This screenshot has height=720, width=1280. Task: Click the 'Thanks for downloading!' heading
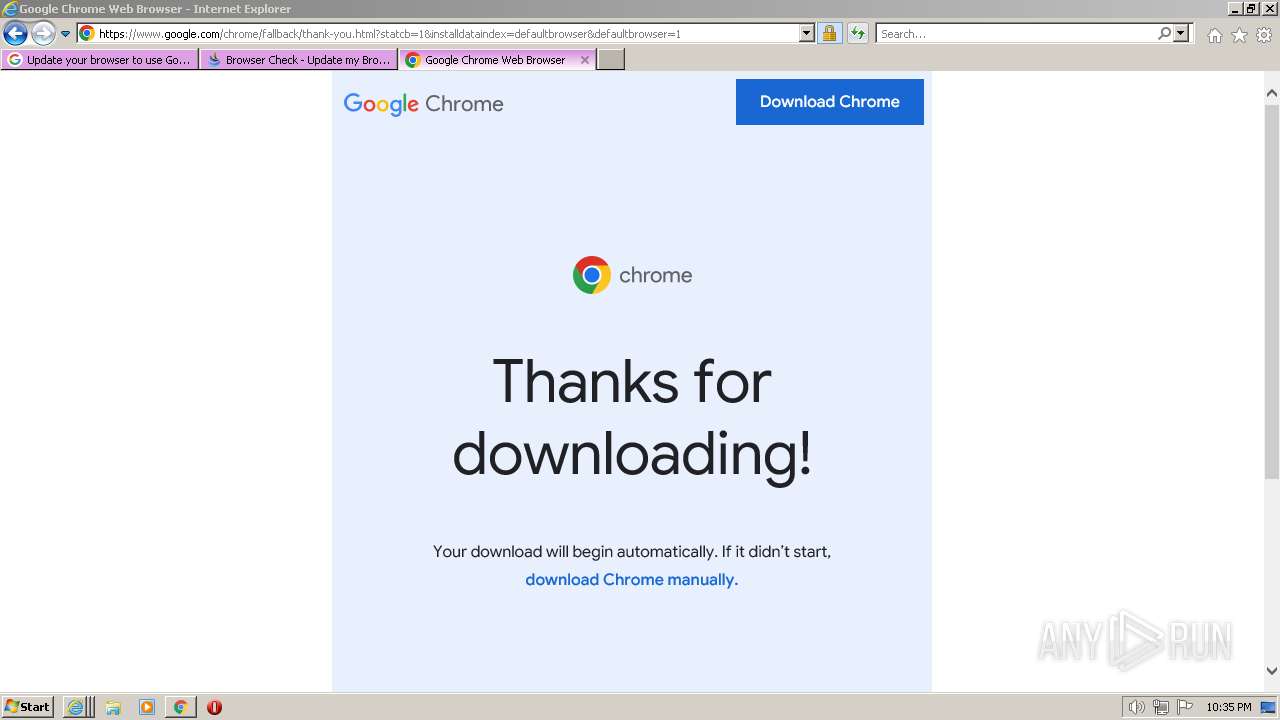click(x=632, y=417)
